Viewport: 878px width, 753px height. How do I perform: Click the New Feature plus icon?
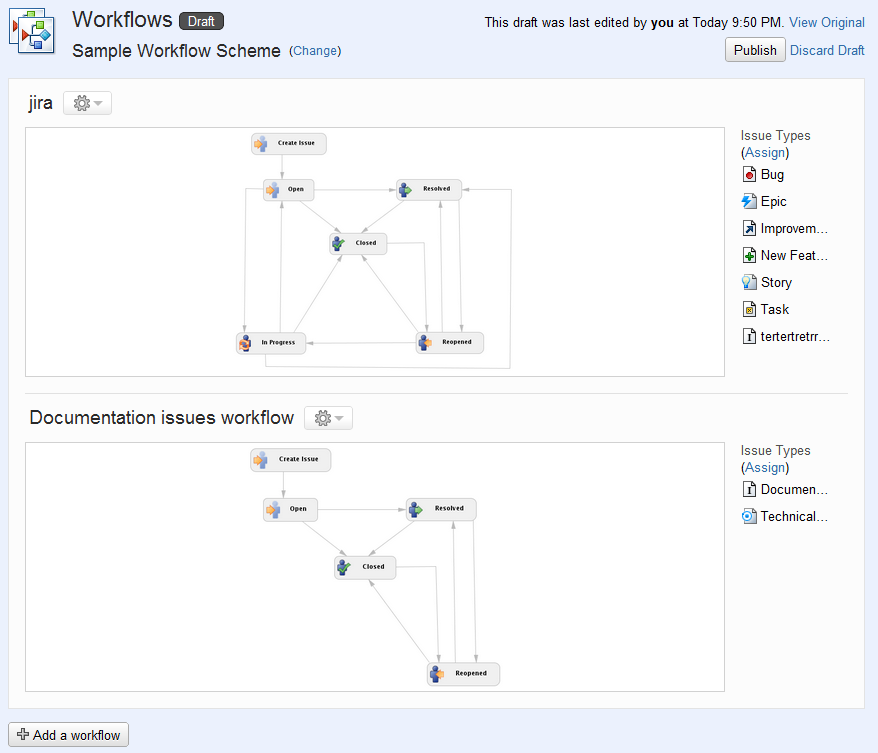749,255
